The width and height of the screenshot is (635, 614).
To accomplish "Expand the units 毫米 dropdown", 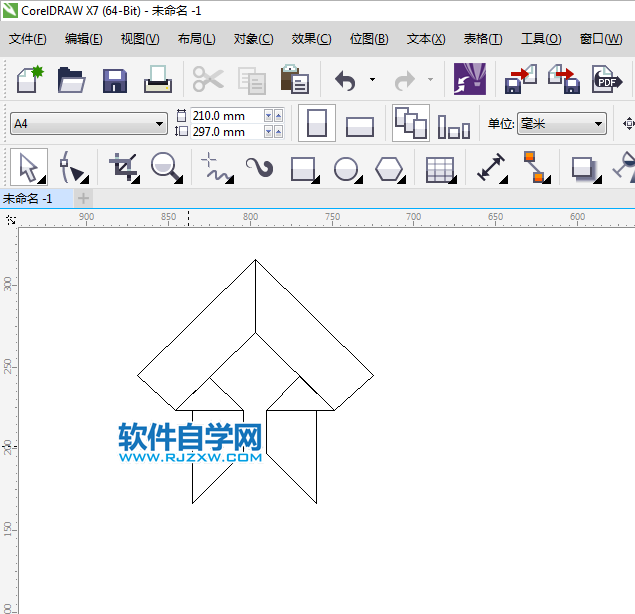I will coord(560,124).
